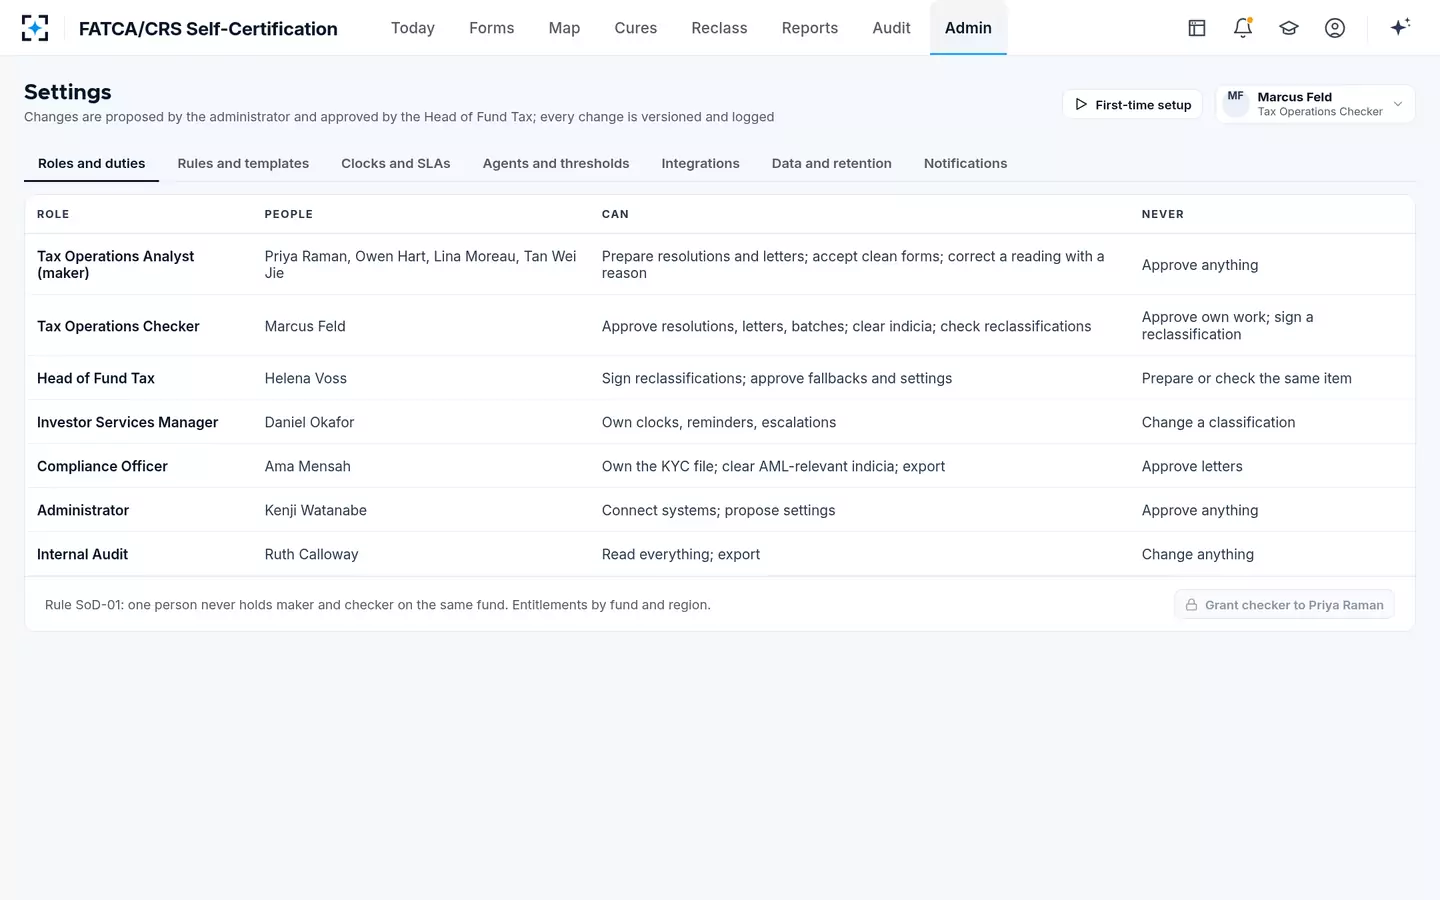Navigate to the Reclass tab
The image size is (1440, 900).
719,28
